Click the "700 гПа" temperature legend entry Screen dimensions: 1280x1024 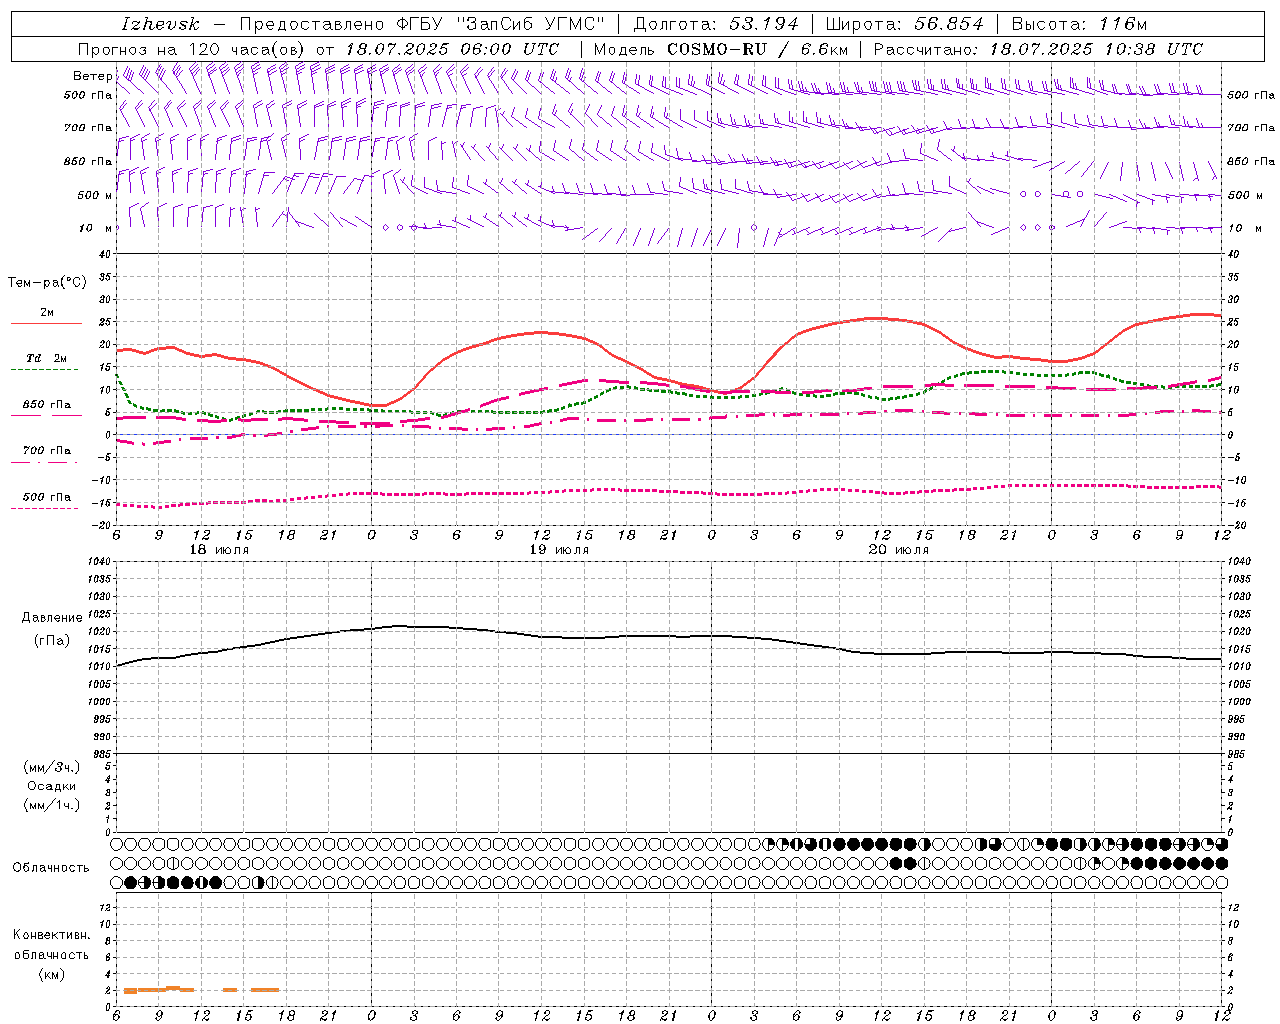[47, 450]
